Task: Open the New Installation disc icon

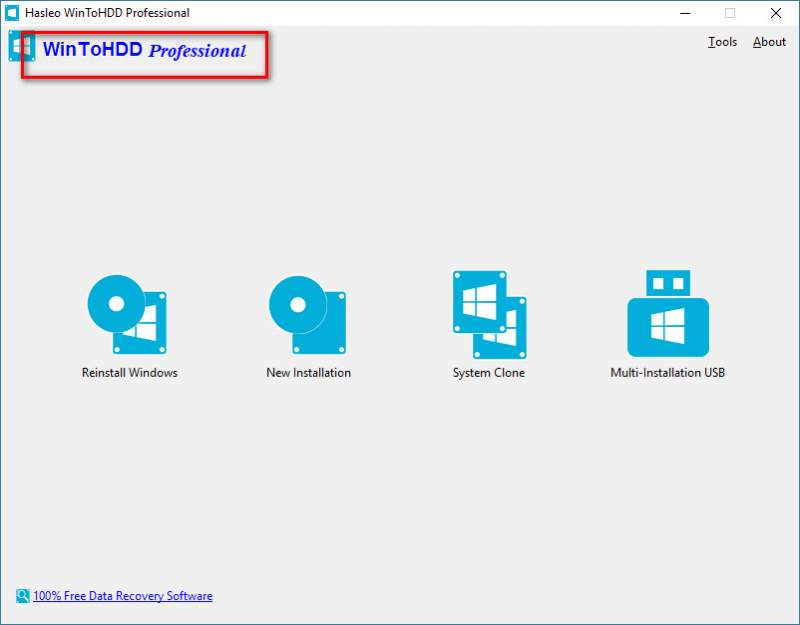Action: 308,315
